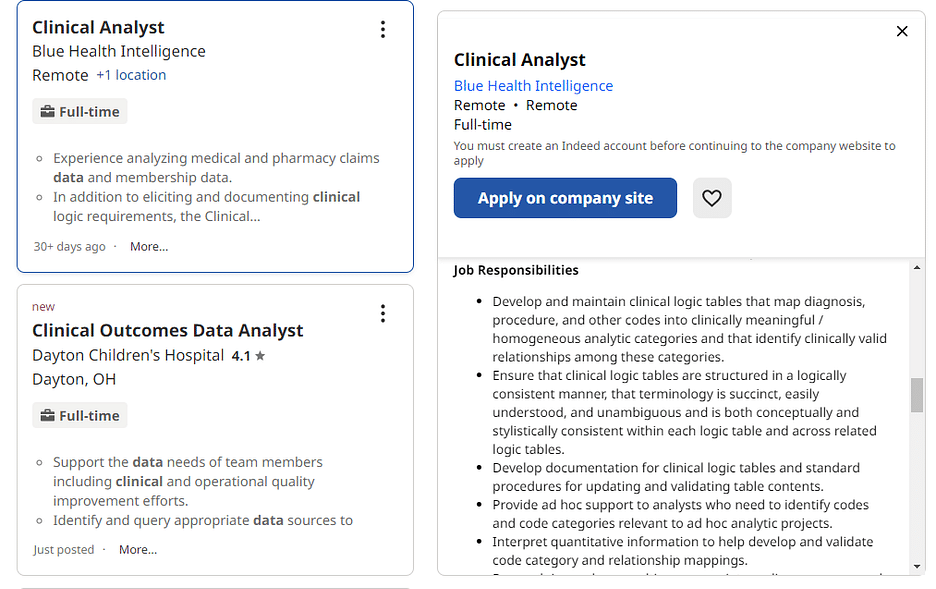Open Blue Health Intelligence company link

533,86
